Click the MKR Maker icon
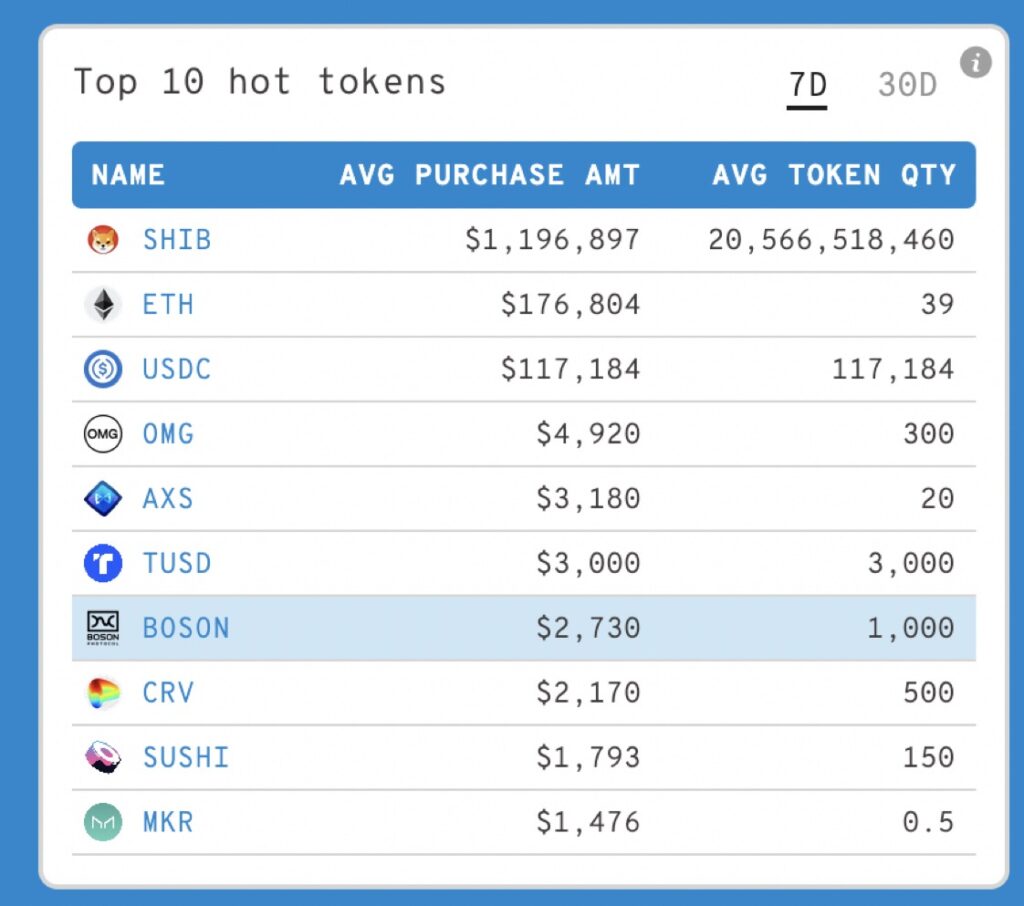This screenshot has width=1024, height=906. [103, 822]
